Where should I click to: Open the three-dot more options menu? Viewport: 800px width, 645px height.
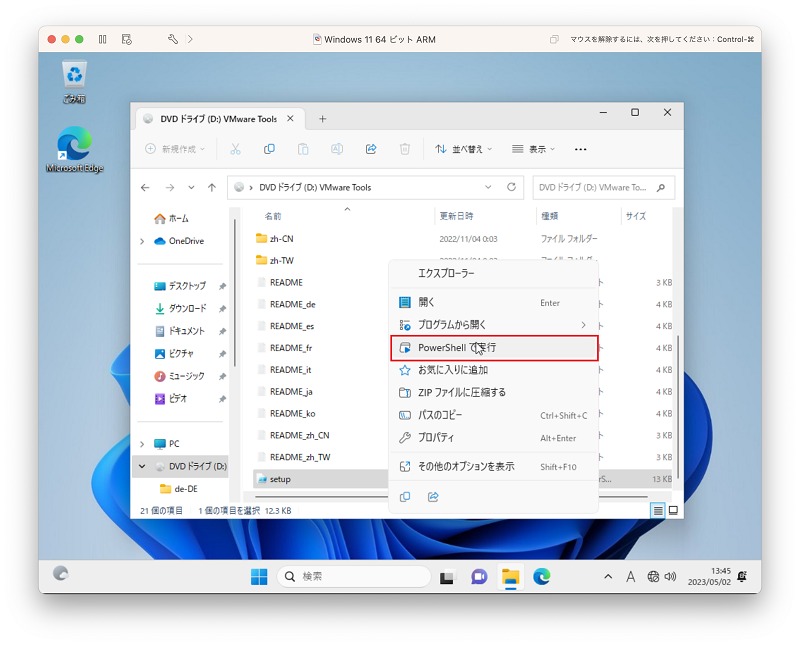coord(581,150)
